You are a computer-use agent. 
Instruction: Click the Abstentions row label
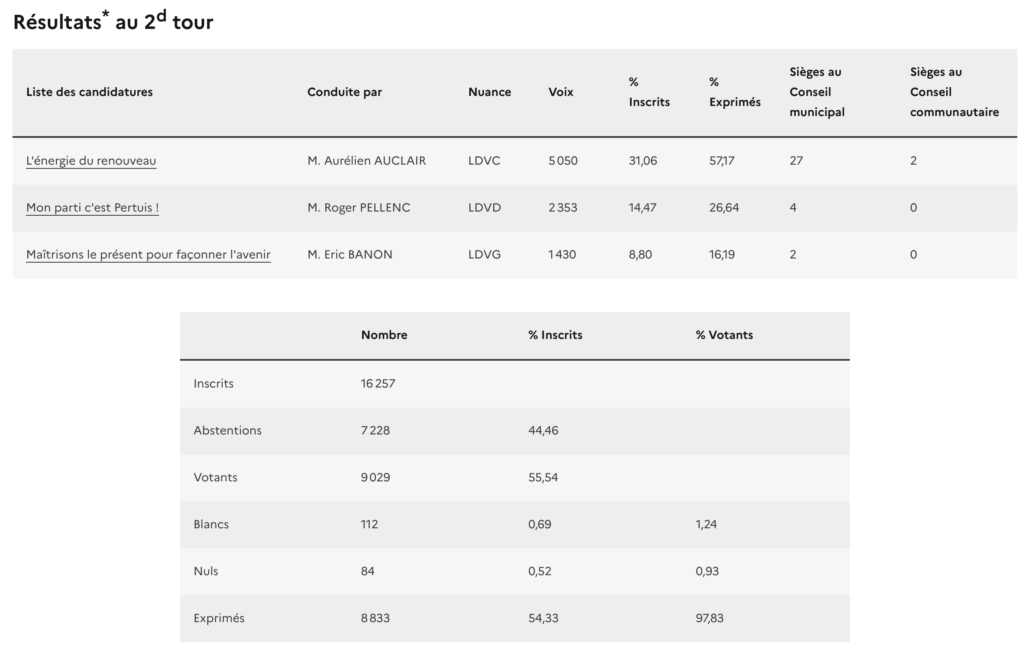click(227, 430)
